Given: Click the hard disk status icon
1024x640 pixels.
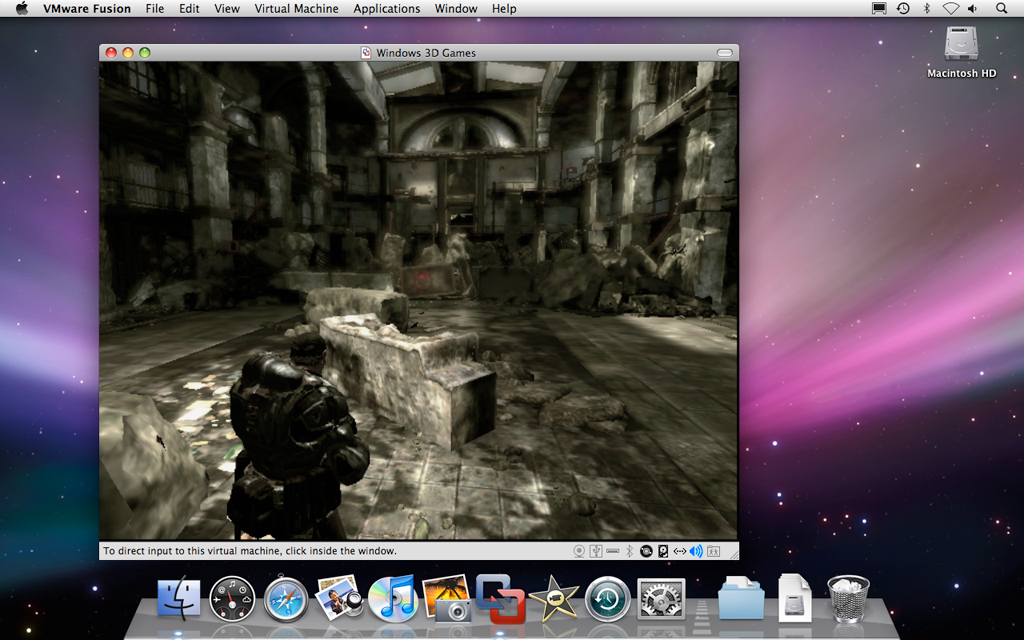Looking at the screenshot, I should pyautogui.click(x=663, y=551).
